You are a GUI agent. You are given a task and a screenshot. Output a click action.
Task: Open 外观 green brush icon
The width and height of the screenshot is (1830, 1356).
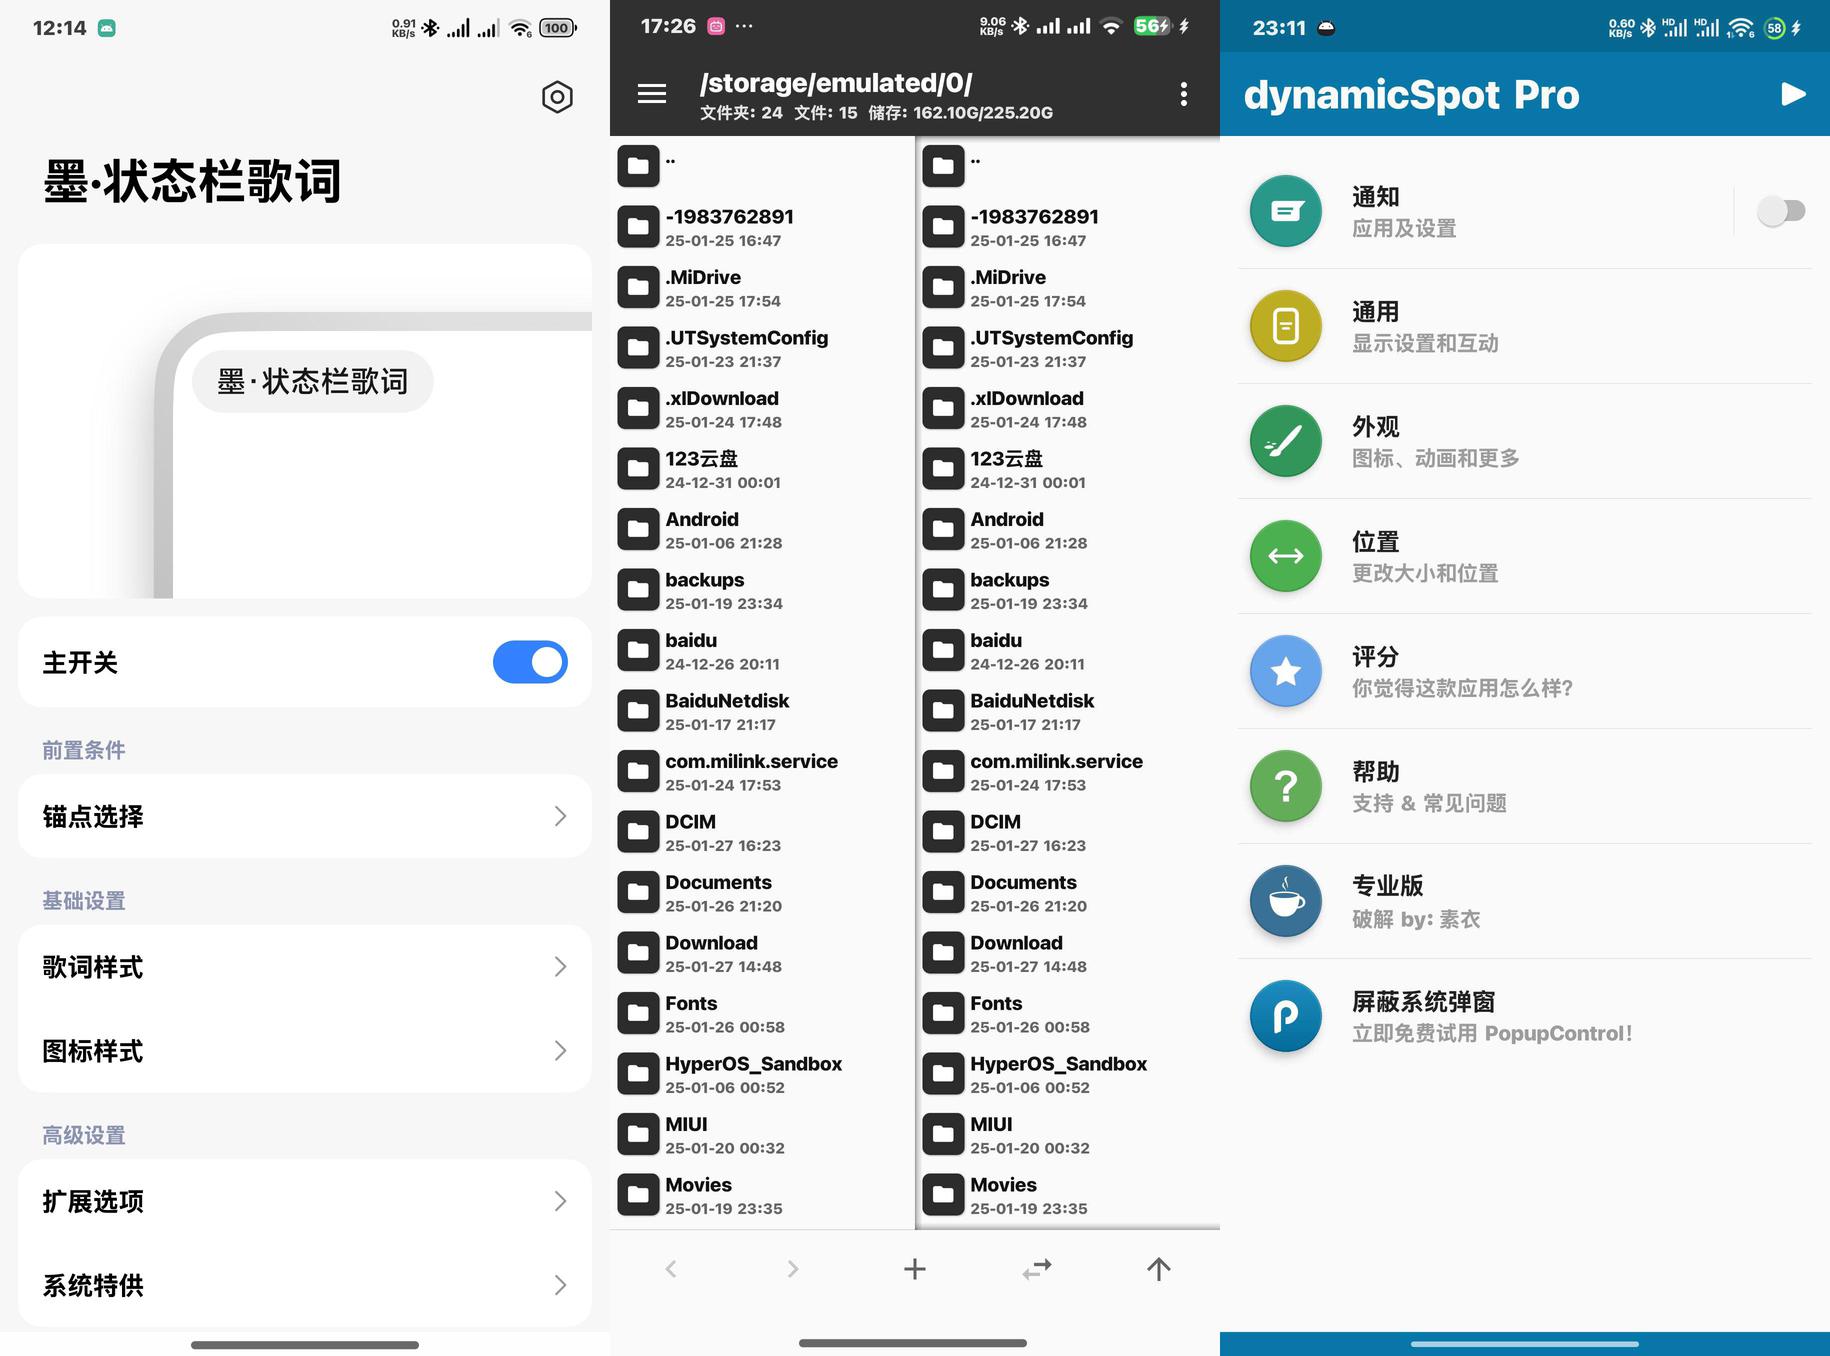[1286, 441]
